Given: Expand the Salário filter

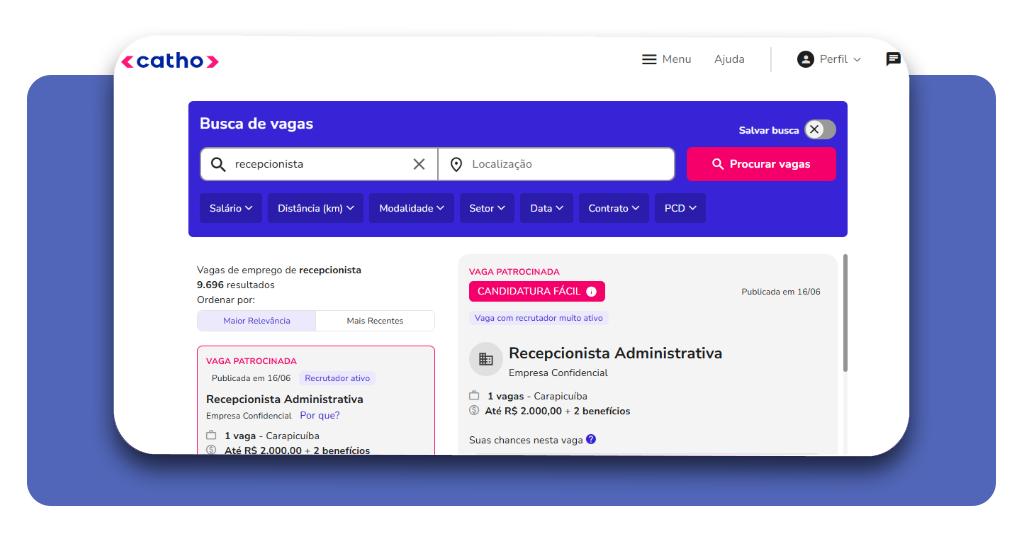Looking at the screenshot, I should [231, 208].
